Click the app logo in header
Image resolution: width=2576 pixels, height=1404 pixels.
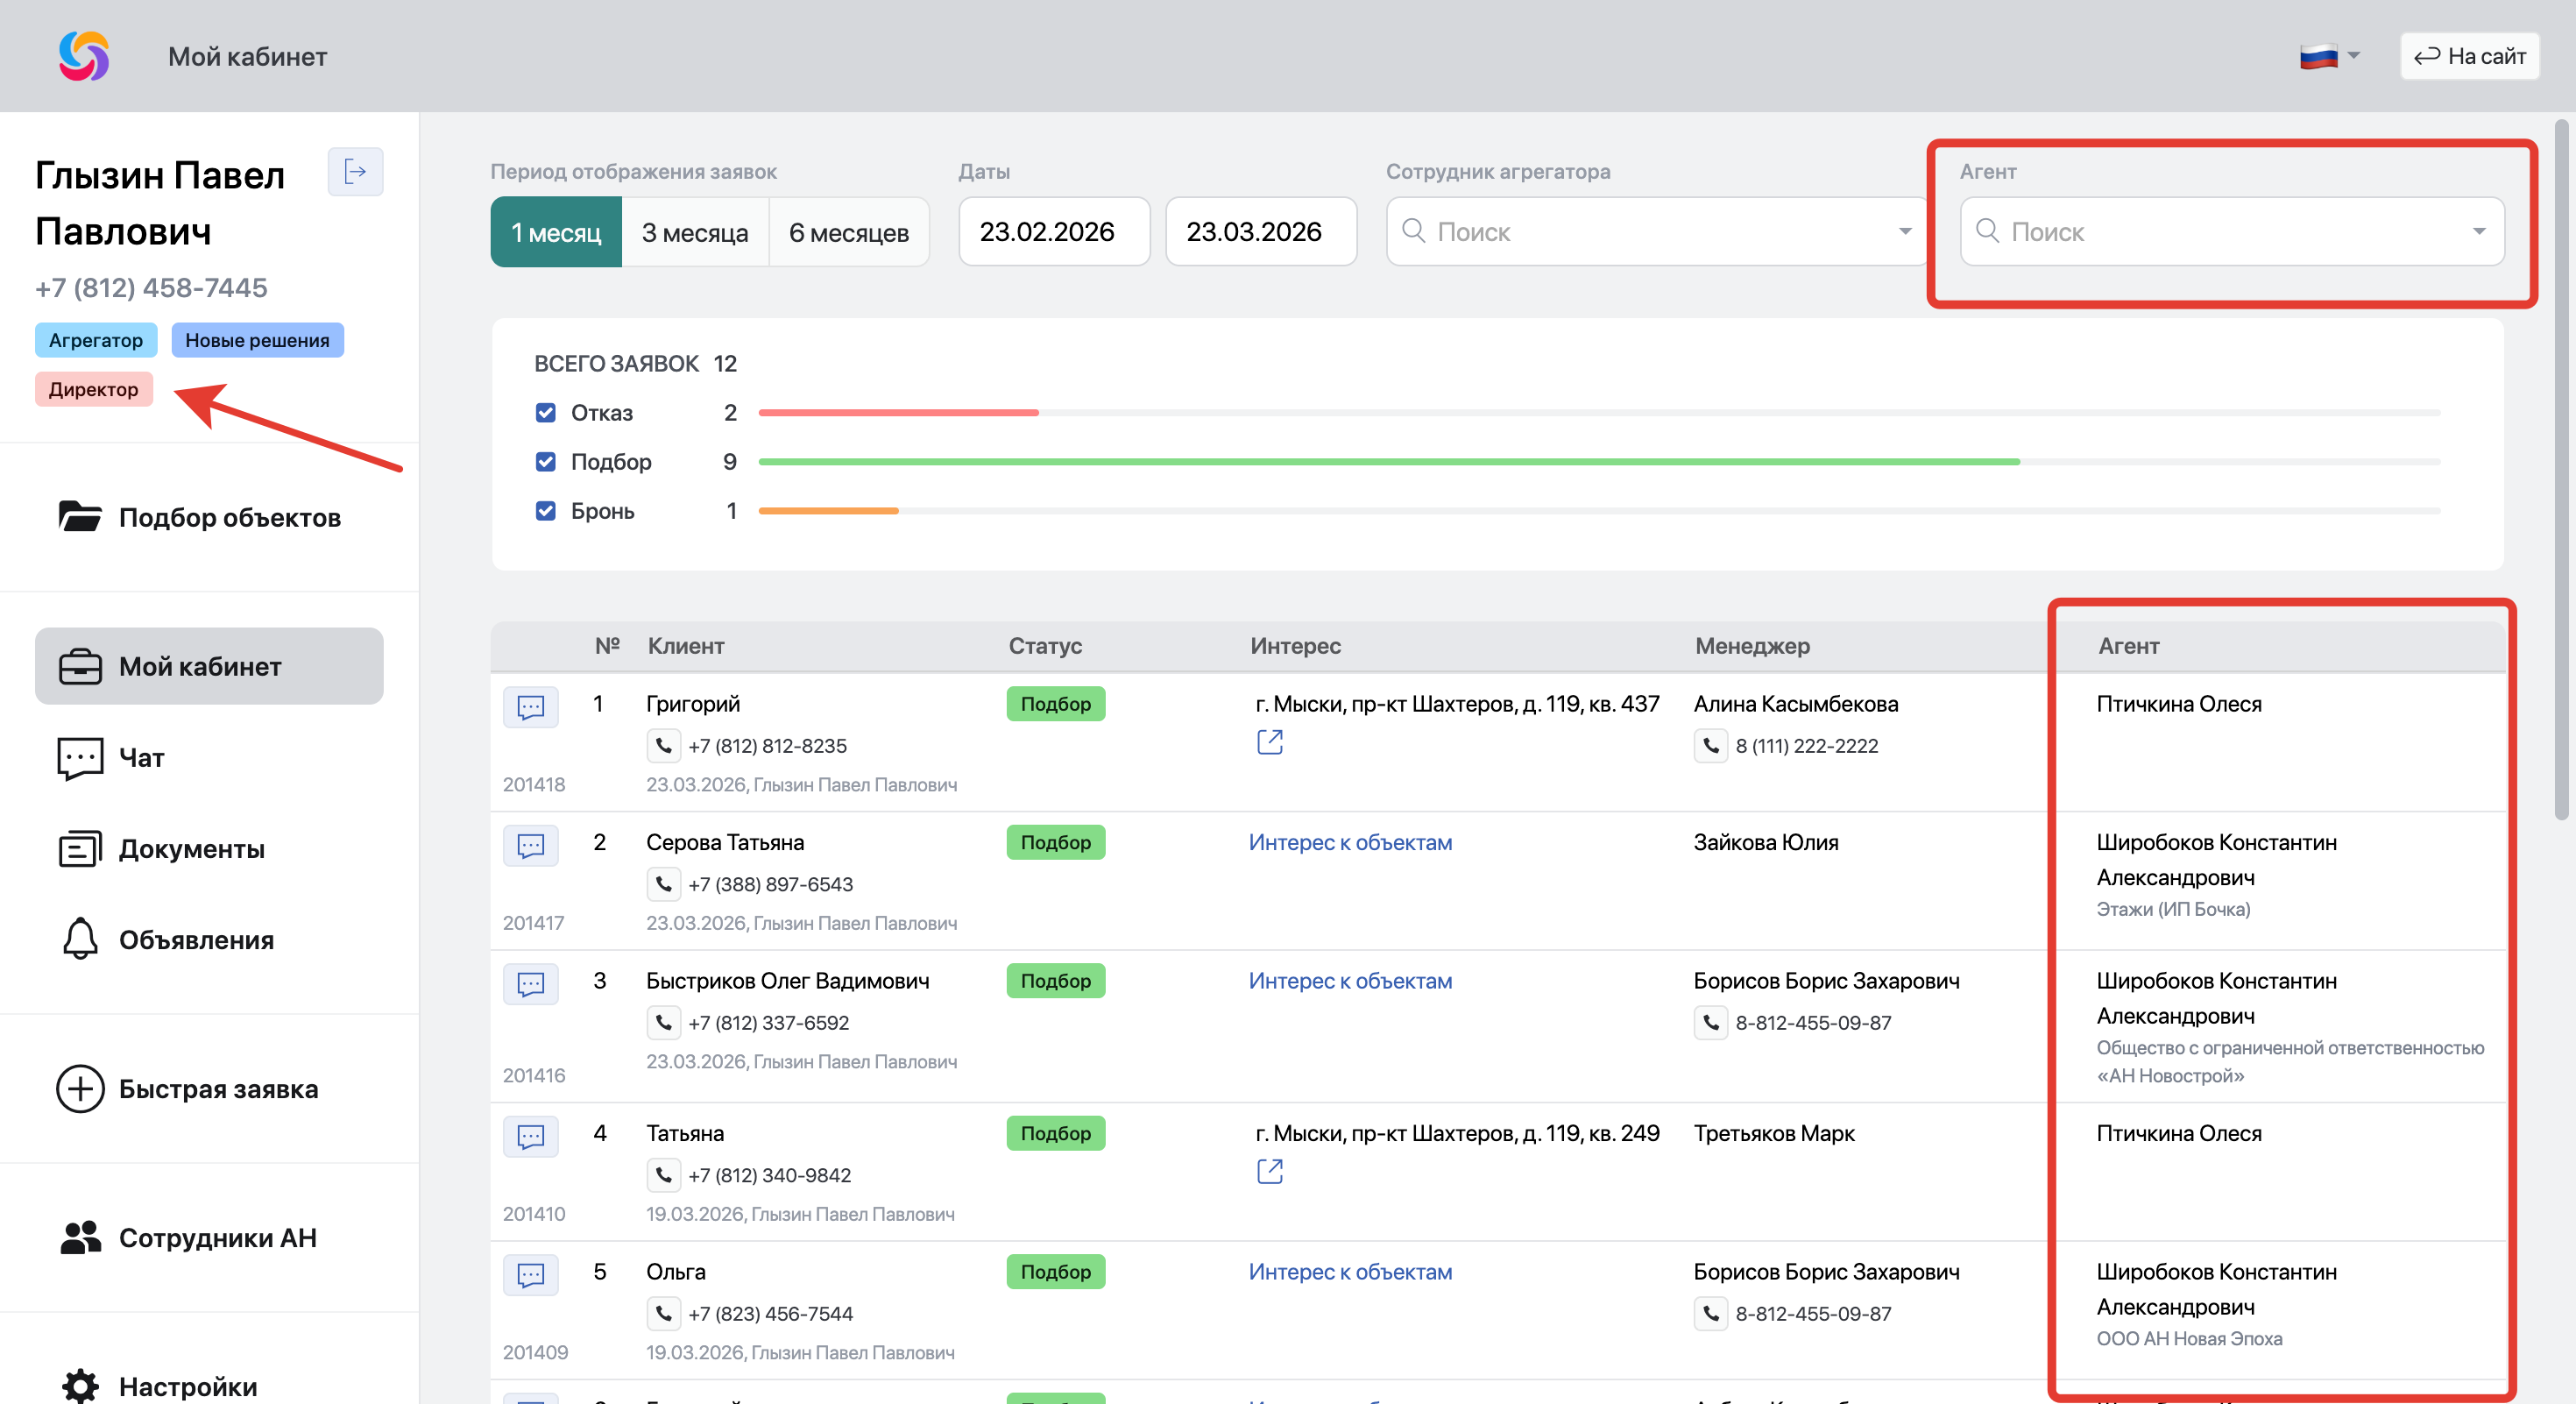pos(84,56)
